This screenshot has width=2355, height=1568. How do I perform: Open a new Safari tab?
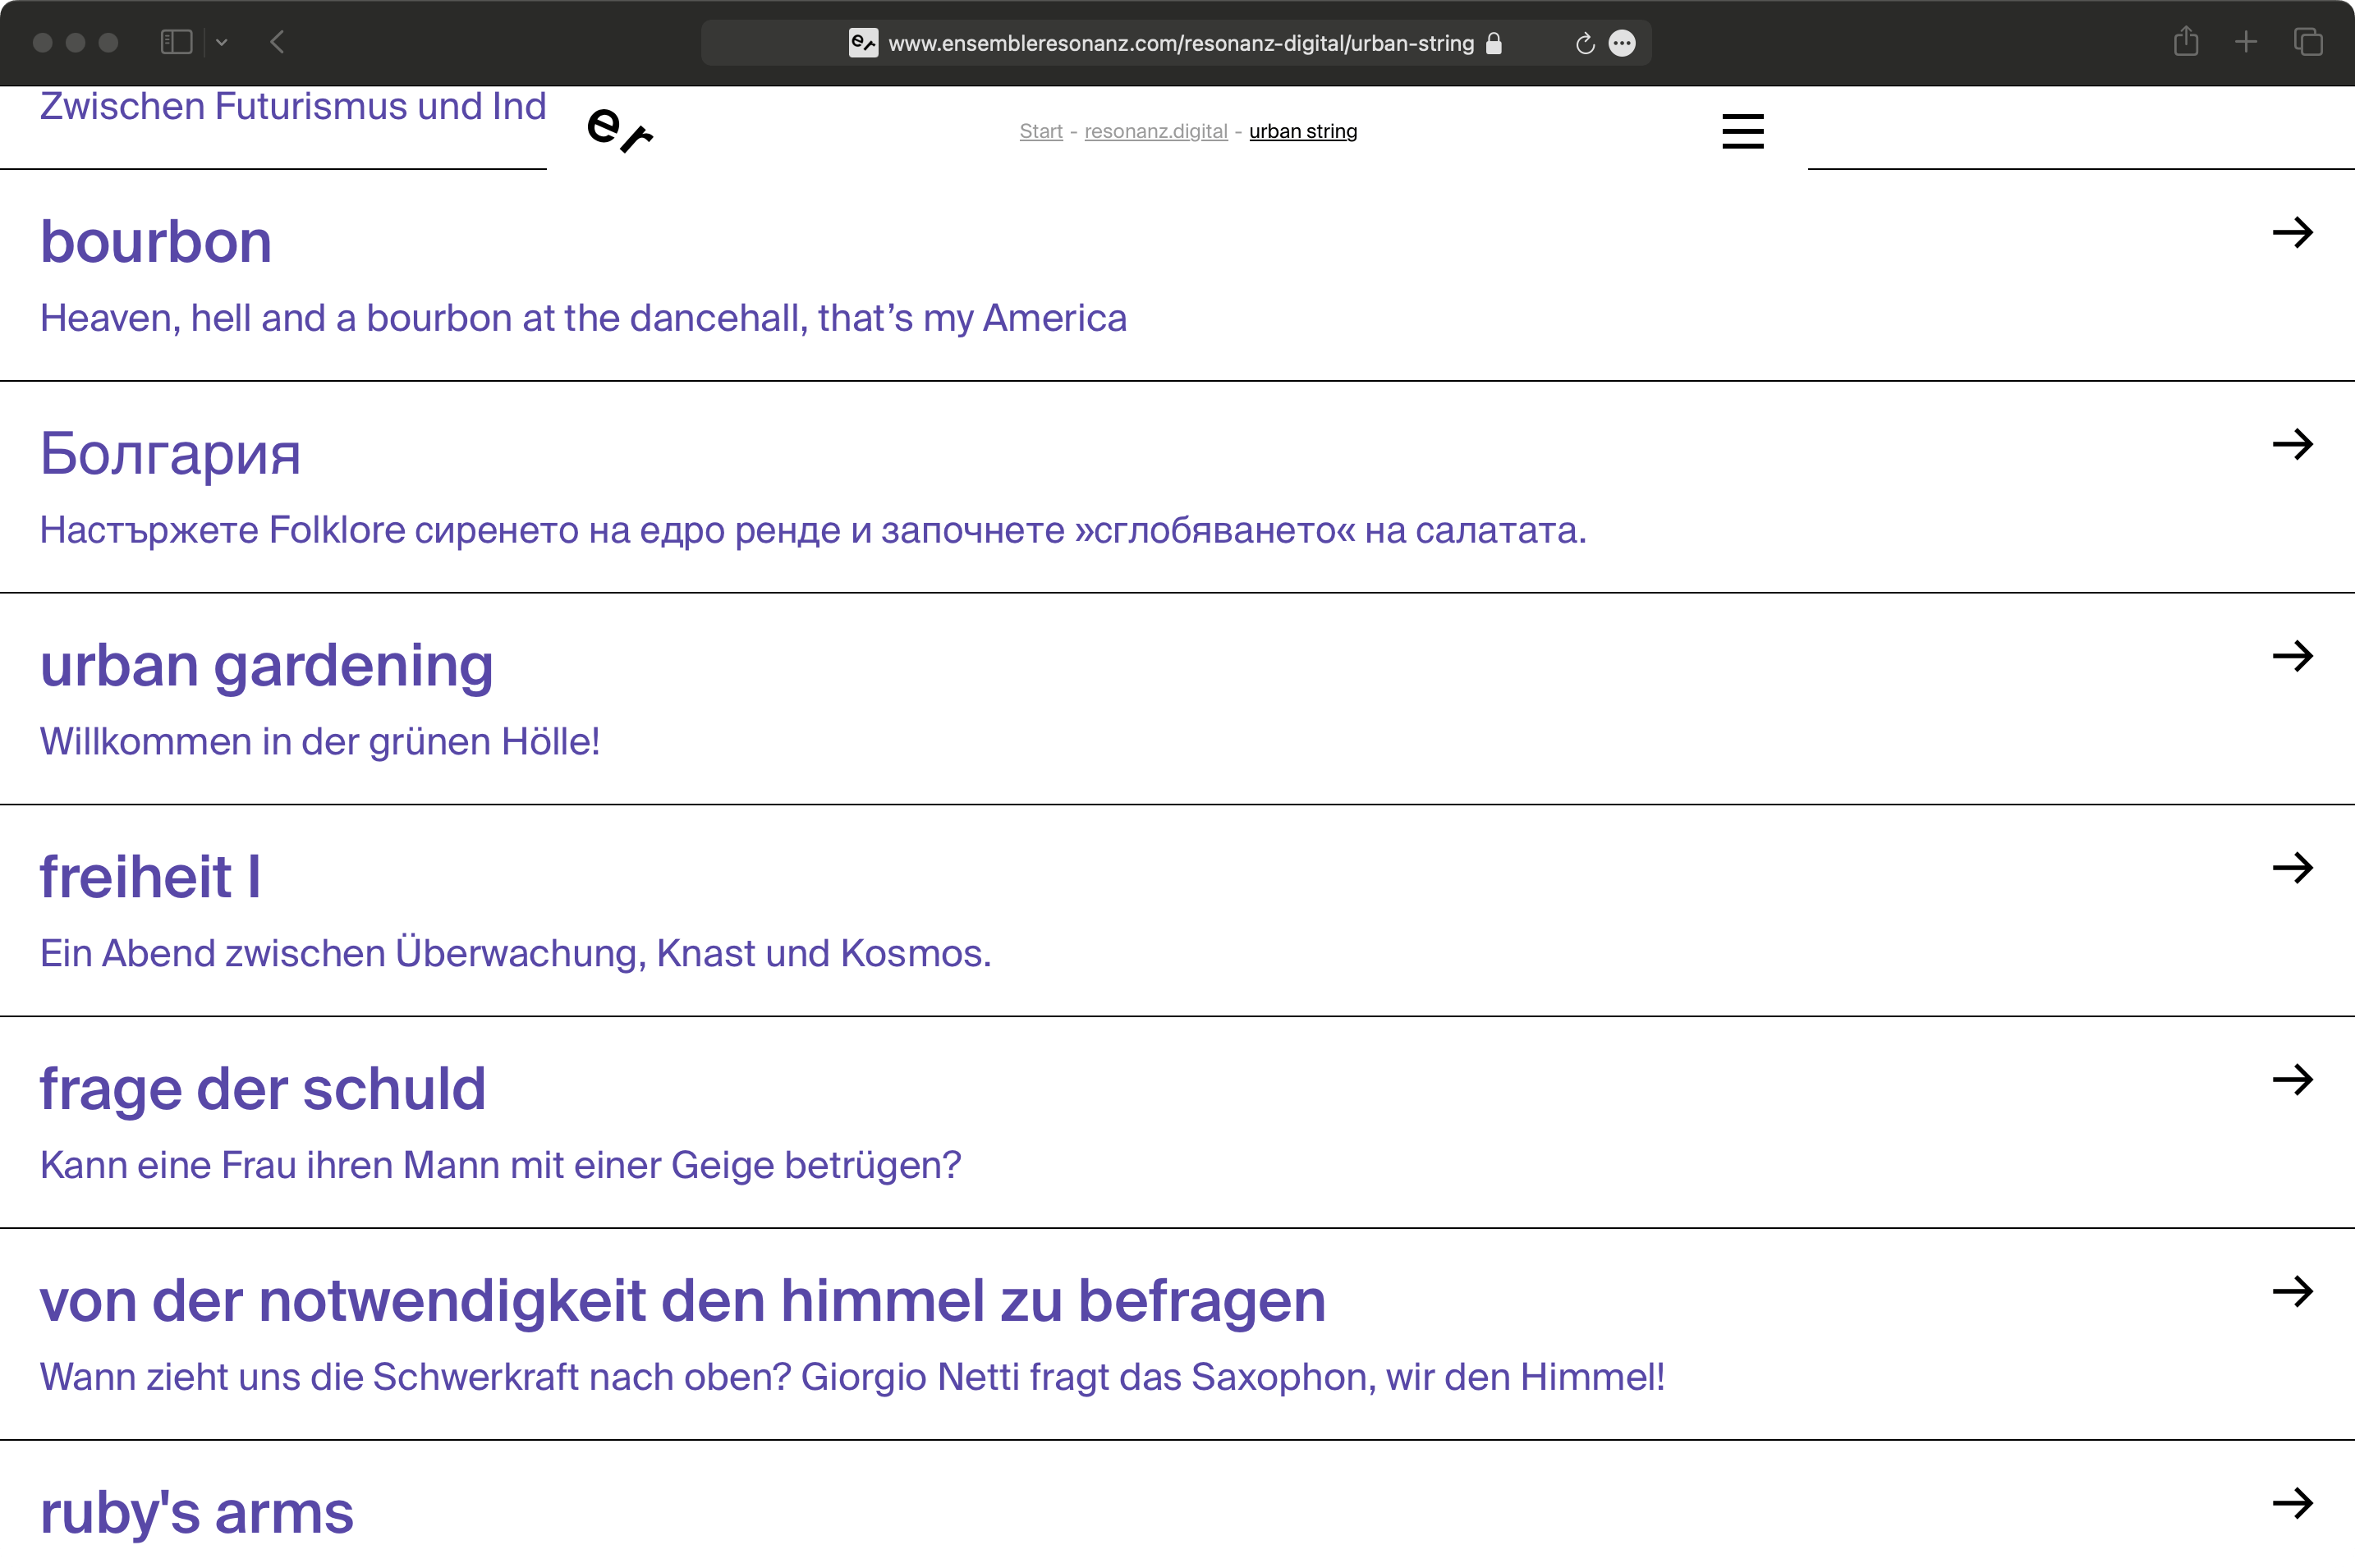pyautogui.click(x=2246, y=42)
